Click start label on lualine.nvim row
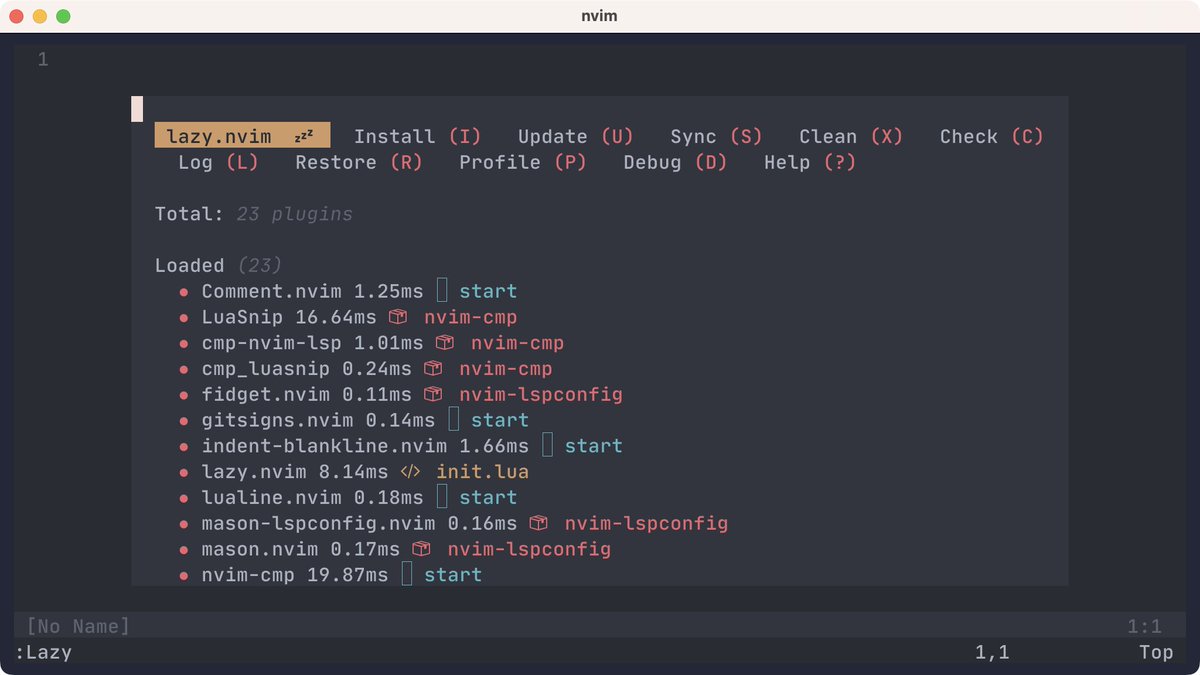Viewport: 1200px width, 675px height. (488, 497)
